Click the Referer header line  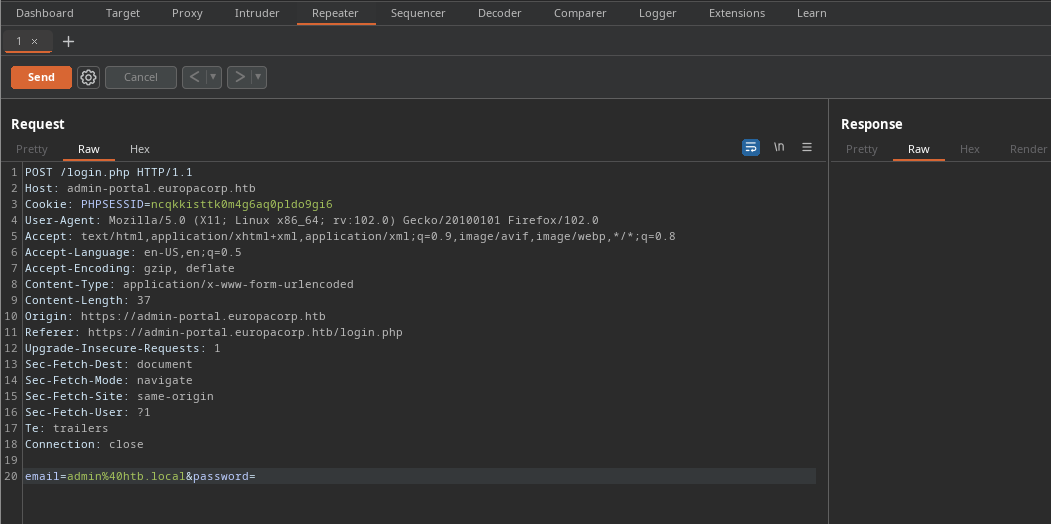click(213, 332)
